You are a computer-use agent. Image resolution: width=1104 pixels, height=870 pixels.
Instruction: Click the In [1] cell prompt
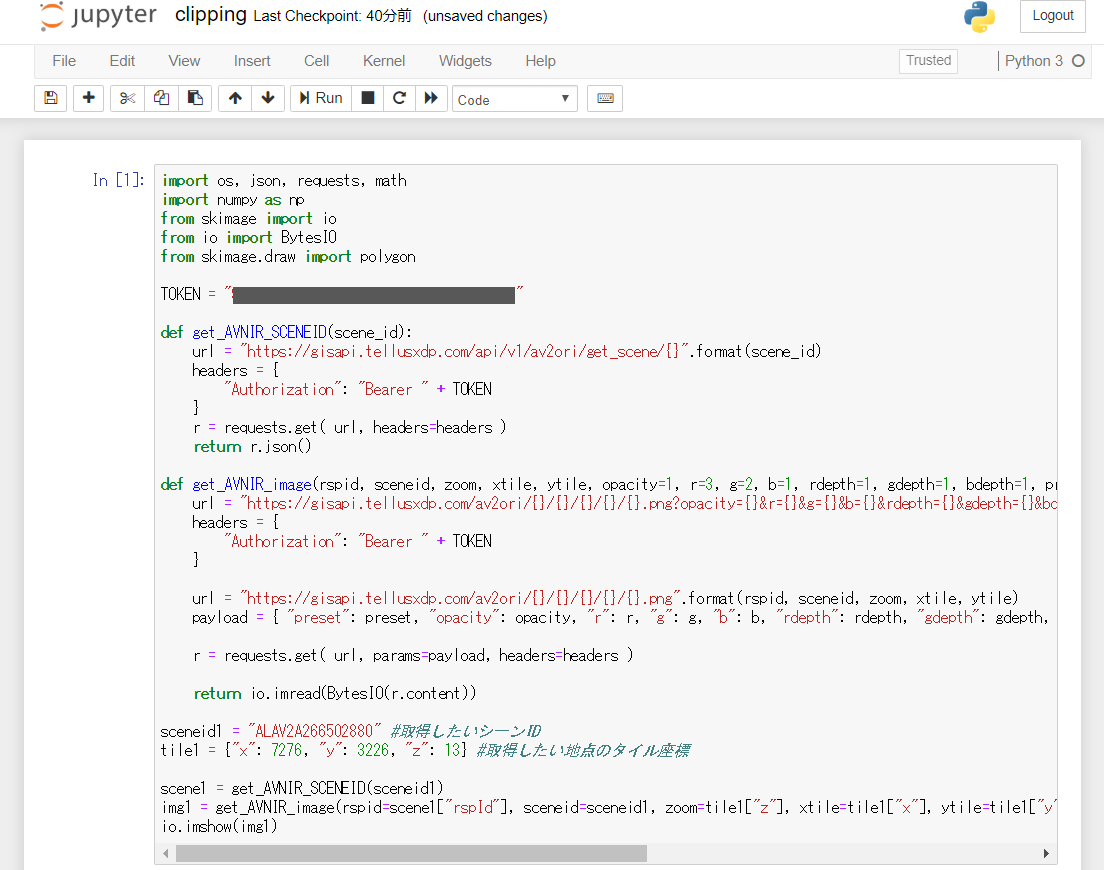(x=118, y=180)
